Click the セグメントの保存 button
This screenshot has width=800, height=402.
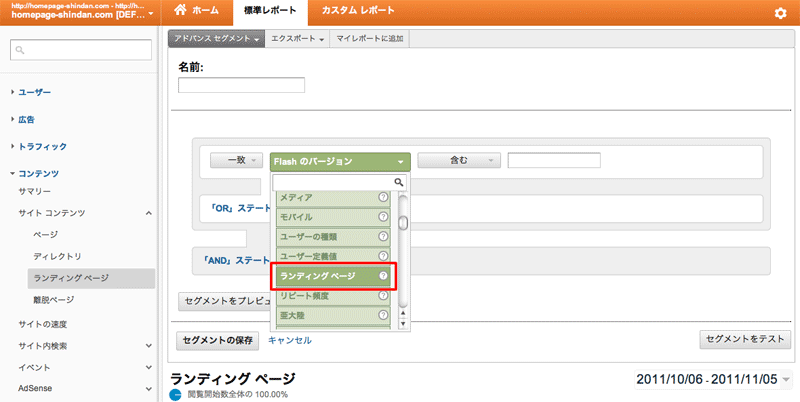219,340
